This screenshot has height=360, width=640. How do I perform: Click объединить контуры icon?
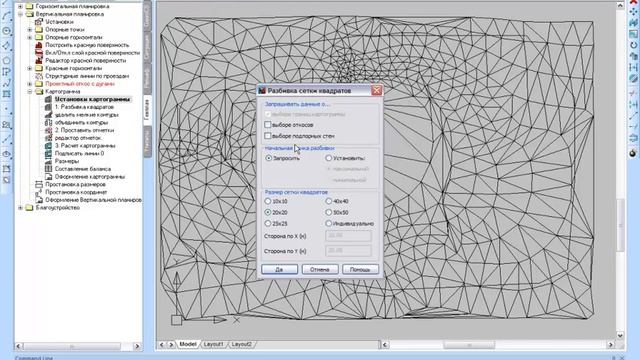tap(48, 122)
